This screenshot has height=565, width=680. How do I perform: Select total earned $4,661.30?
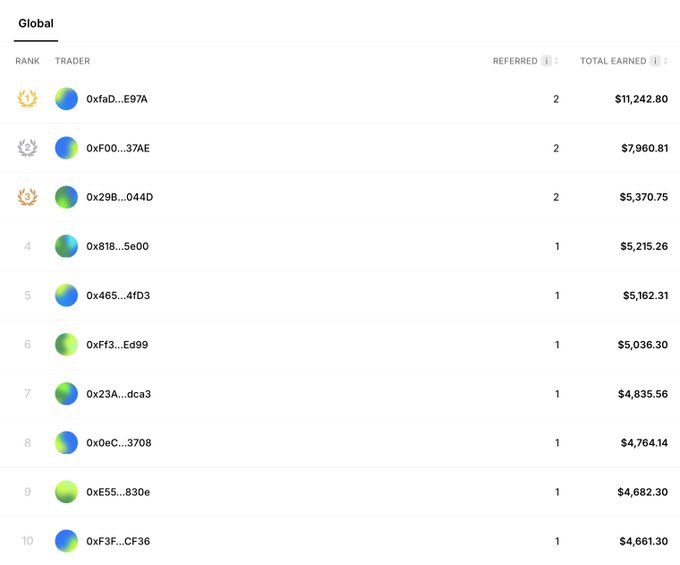coord(644,541)
